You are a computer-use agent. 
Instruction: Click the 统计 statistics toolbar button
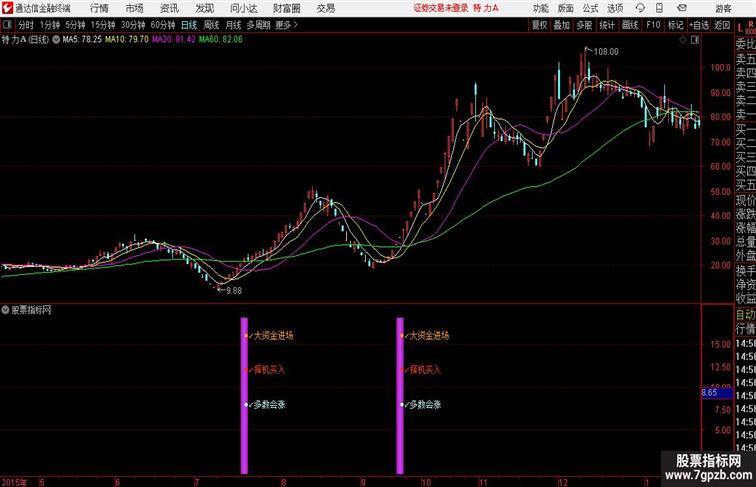(607, 25)
